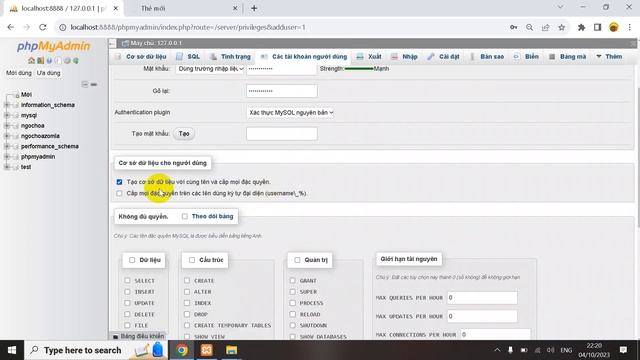Select the Ưa dùng favorites tab in sidebar

click(48, 73)
